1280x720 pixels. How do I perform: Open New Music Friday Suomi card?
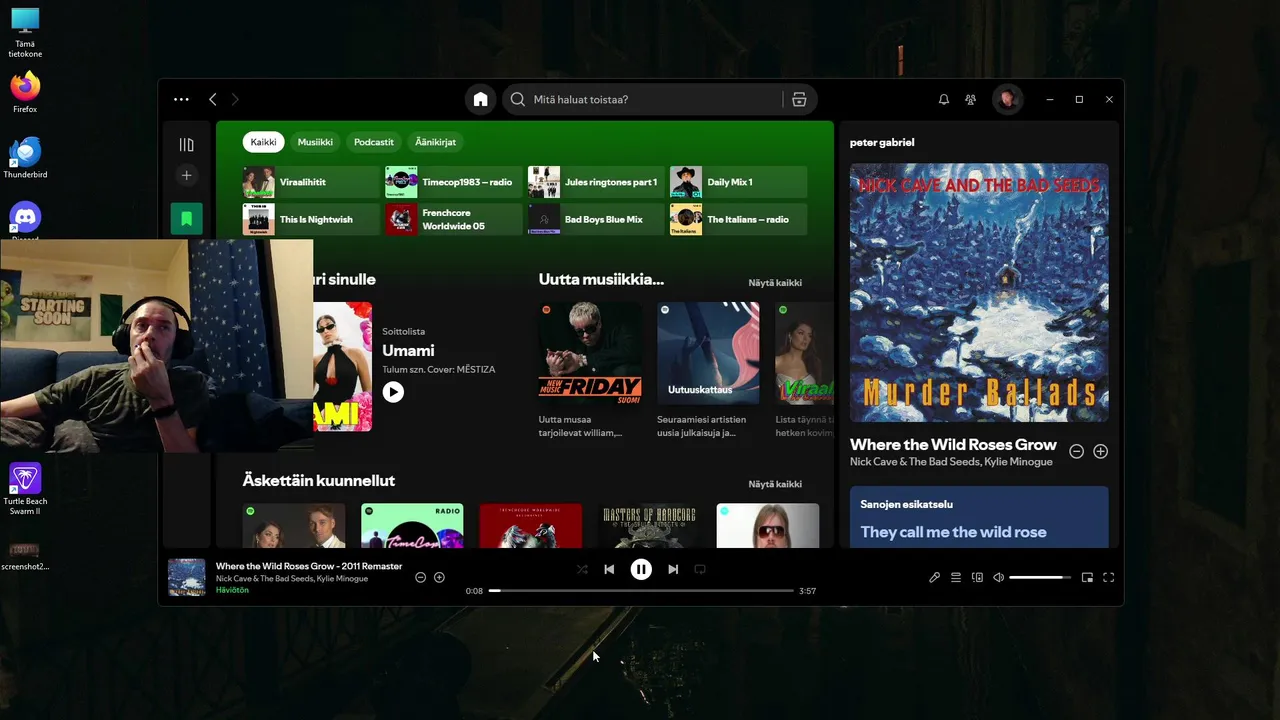click(590, 370)
